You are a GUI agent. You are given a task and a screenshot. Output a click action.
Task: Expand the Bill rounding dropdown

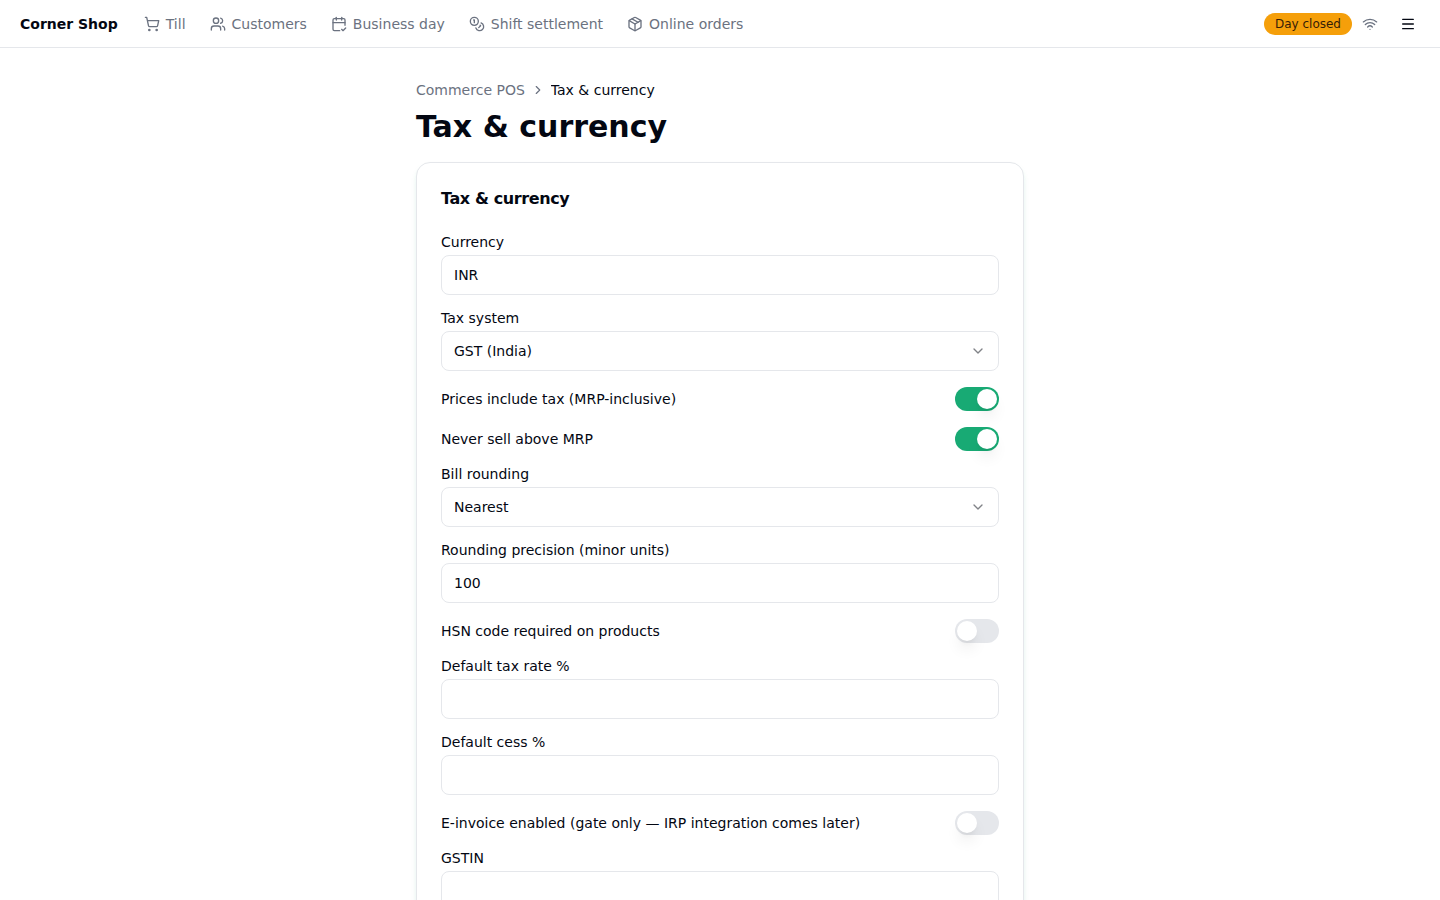click(720, 507)
